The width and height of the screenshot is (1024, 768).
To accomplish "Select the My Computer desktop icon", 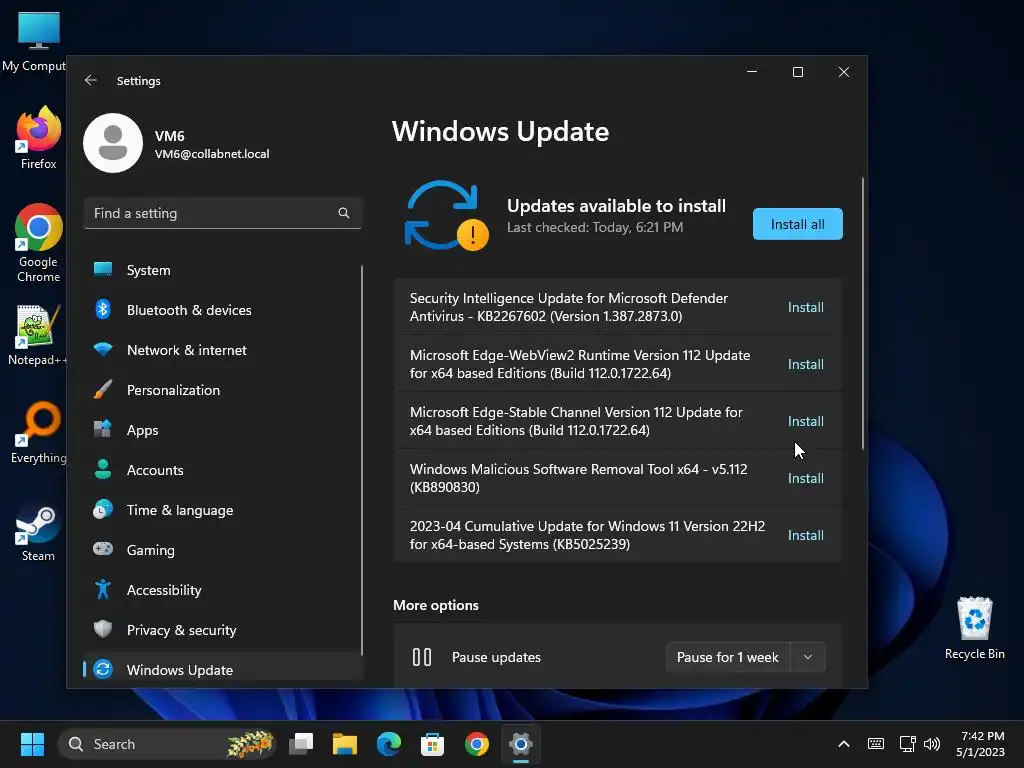I will tap(34, 42).
